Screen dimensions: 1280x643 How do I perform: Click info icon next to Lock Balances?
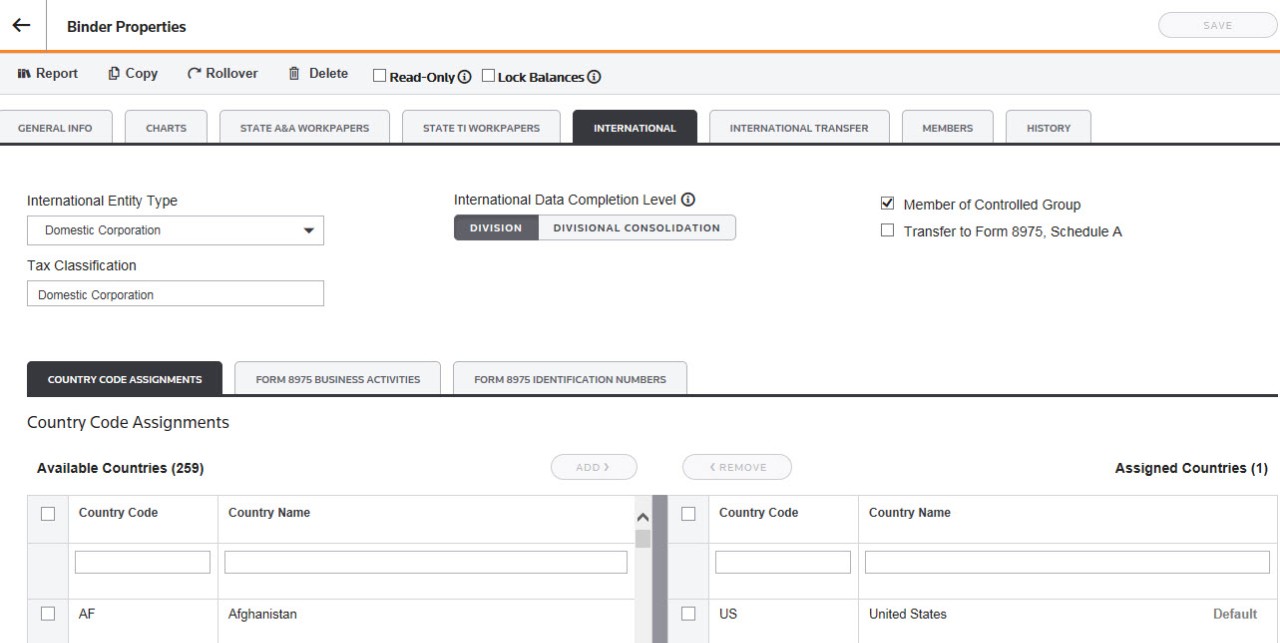594,78
